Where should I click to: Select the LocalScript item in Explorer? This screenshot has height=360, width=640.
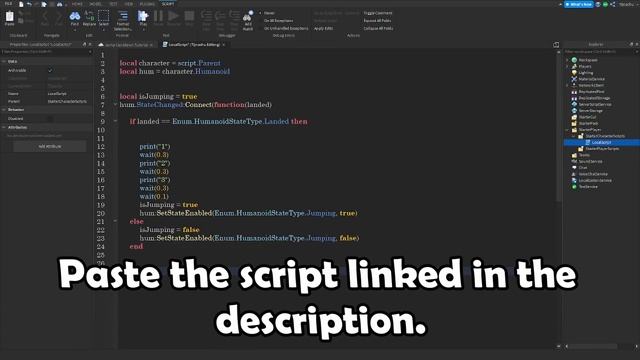point(602,142)
